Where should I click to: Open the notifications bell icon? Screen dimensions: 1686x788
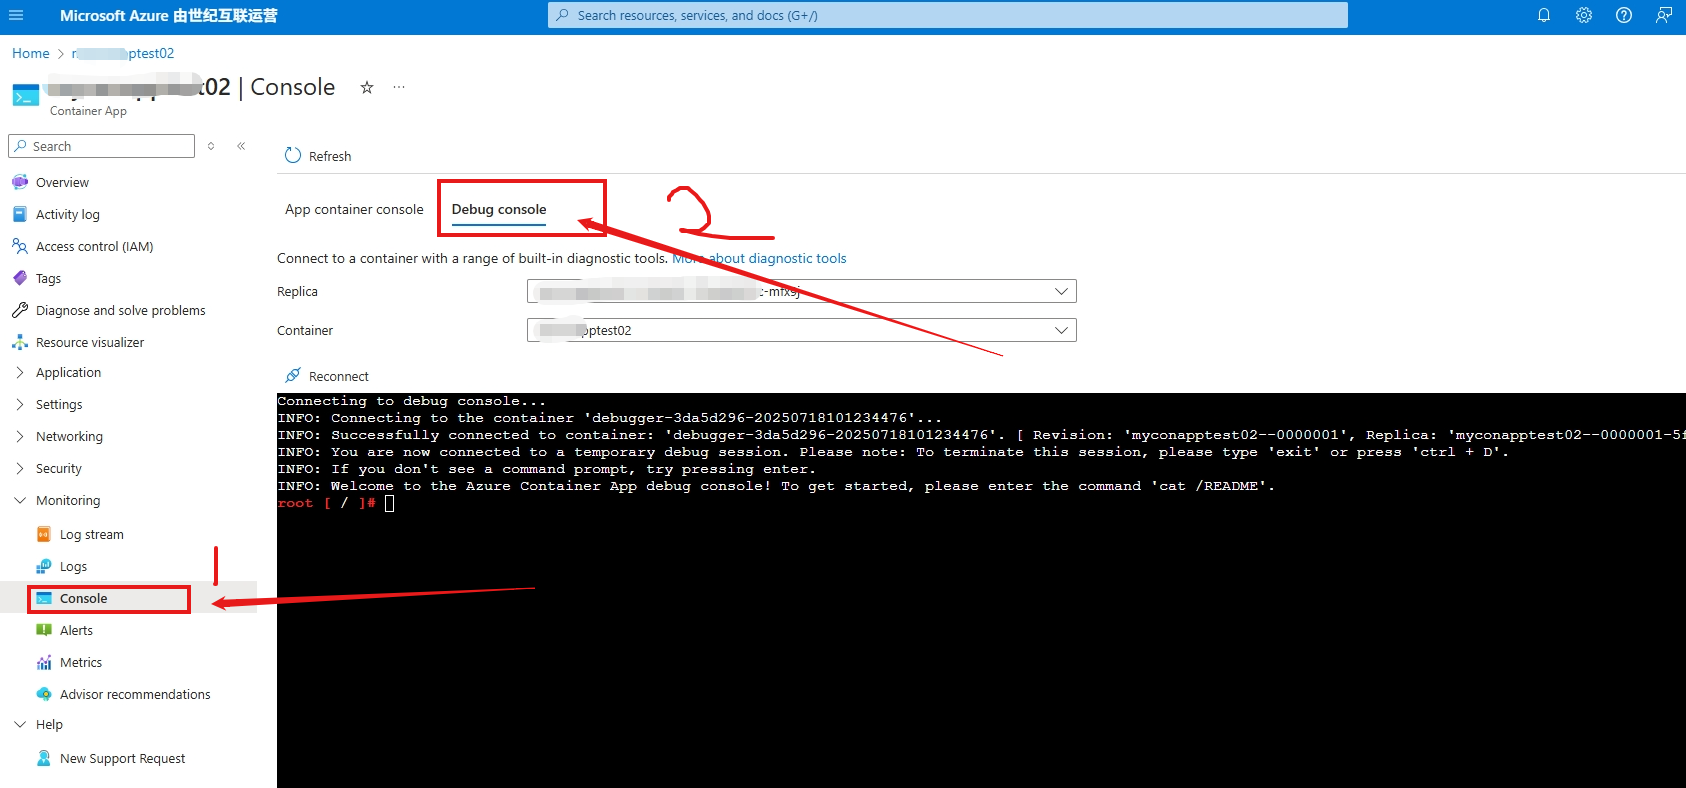click(x=1544, y=15)
